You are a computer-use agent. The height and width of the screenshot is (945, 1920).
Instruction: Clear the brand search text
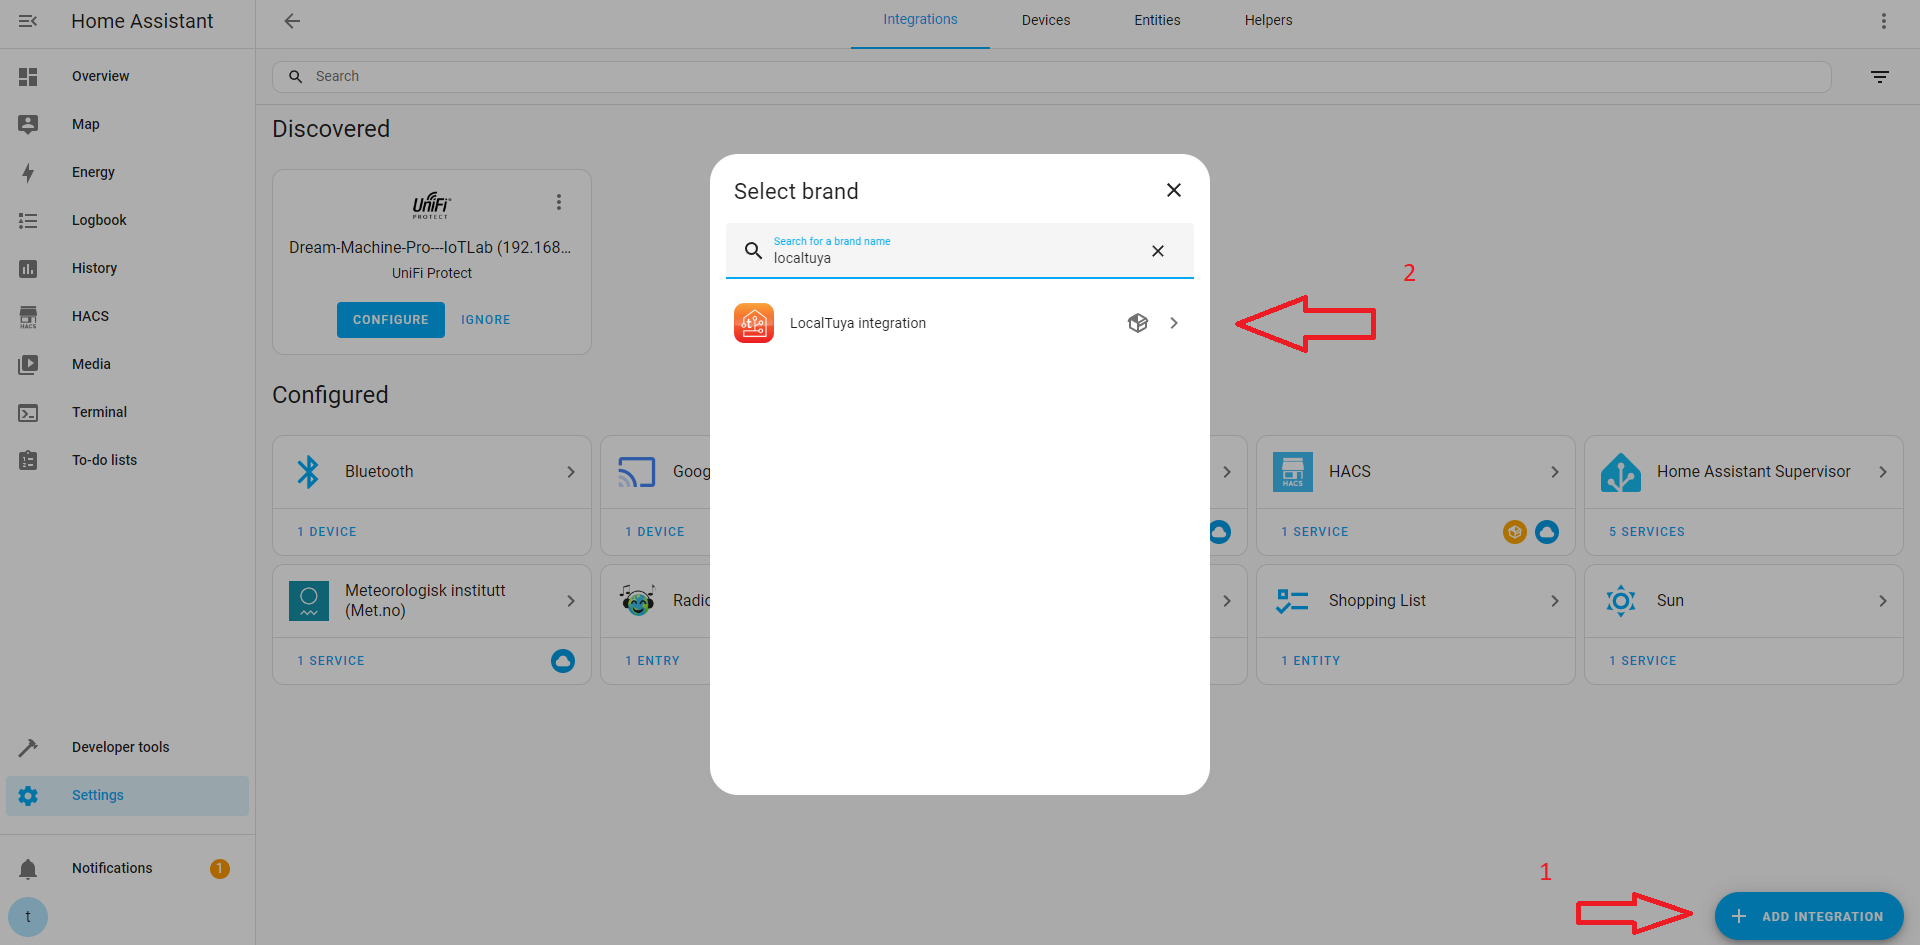pos(1157,251)
